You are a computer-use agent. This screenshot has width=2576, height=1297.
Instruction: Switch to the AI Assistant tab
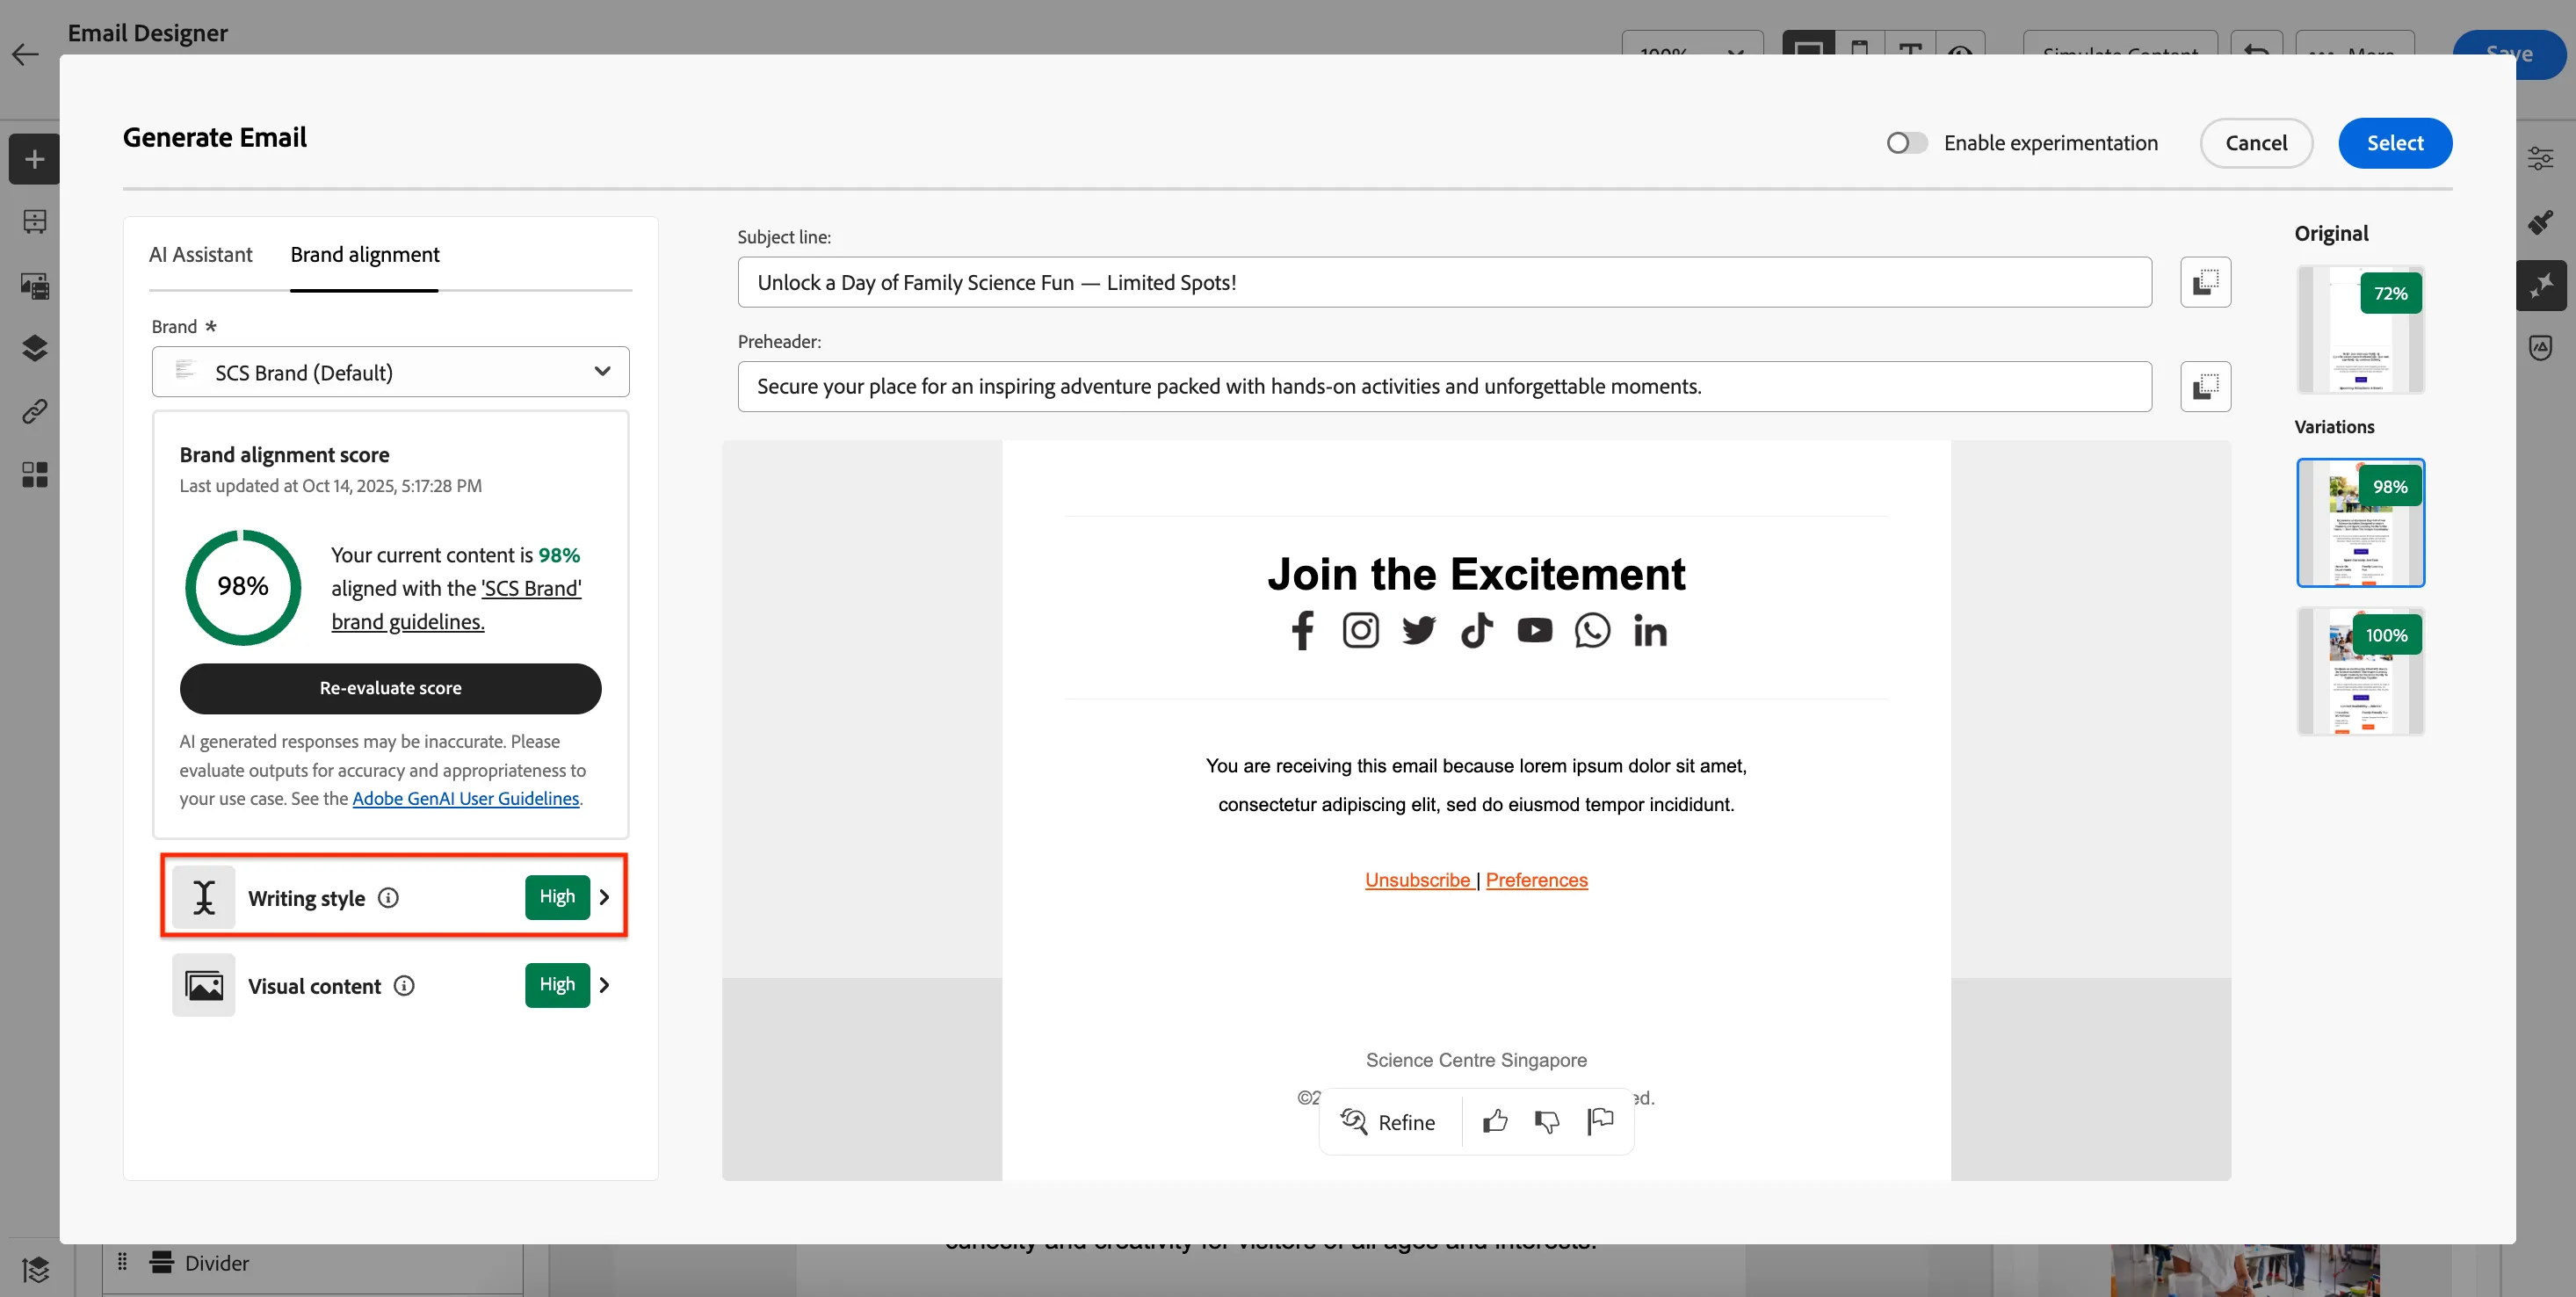200,254
